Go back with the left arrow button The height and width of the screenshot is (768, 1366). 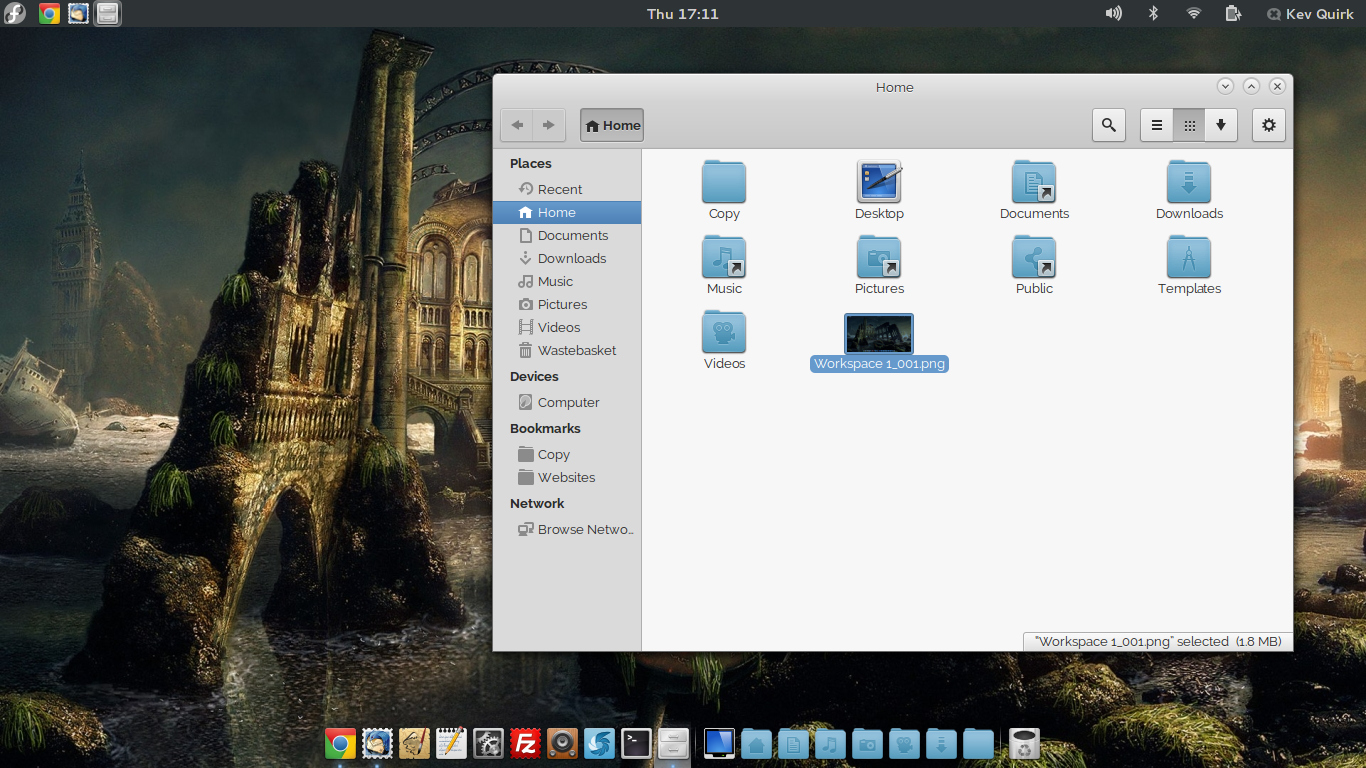[517, 125]
